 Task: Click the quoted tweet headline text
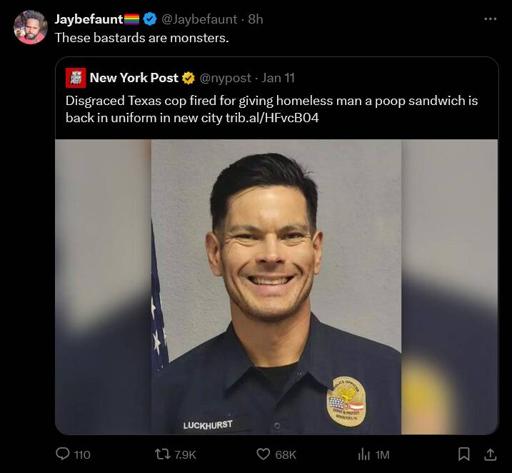(272, 109)
